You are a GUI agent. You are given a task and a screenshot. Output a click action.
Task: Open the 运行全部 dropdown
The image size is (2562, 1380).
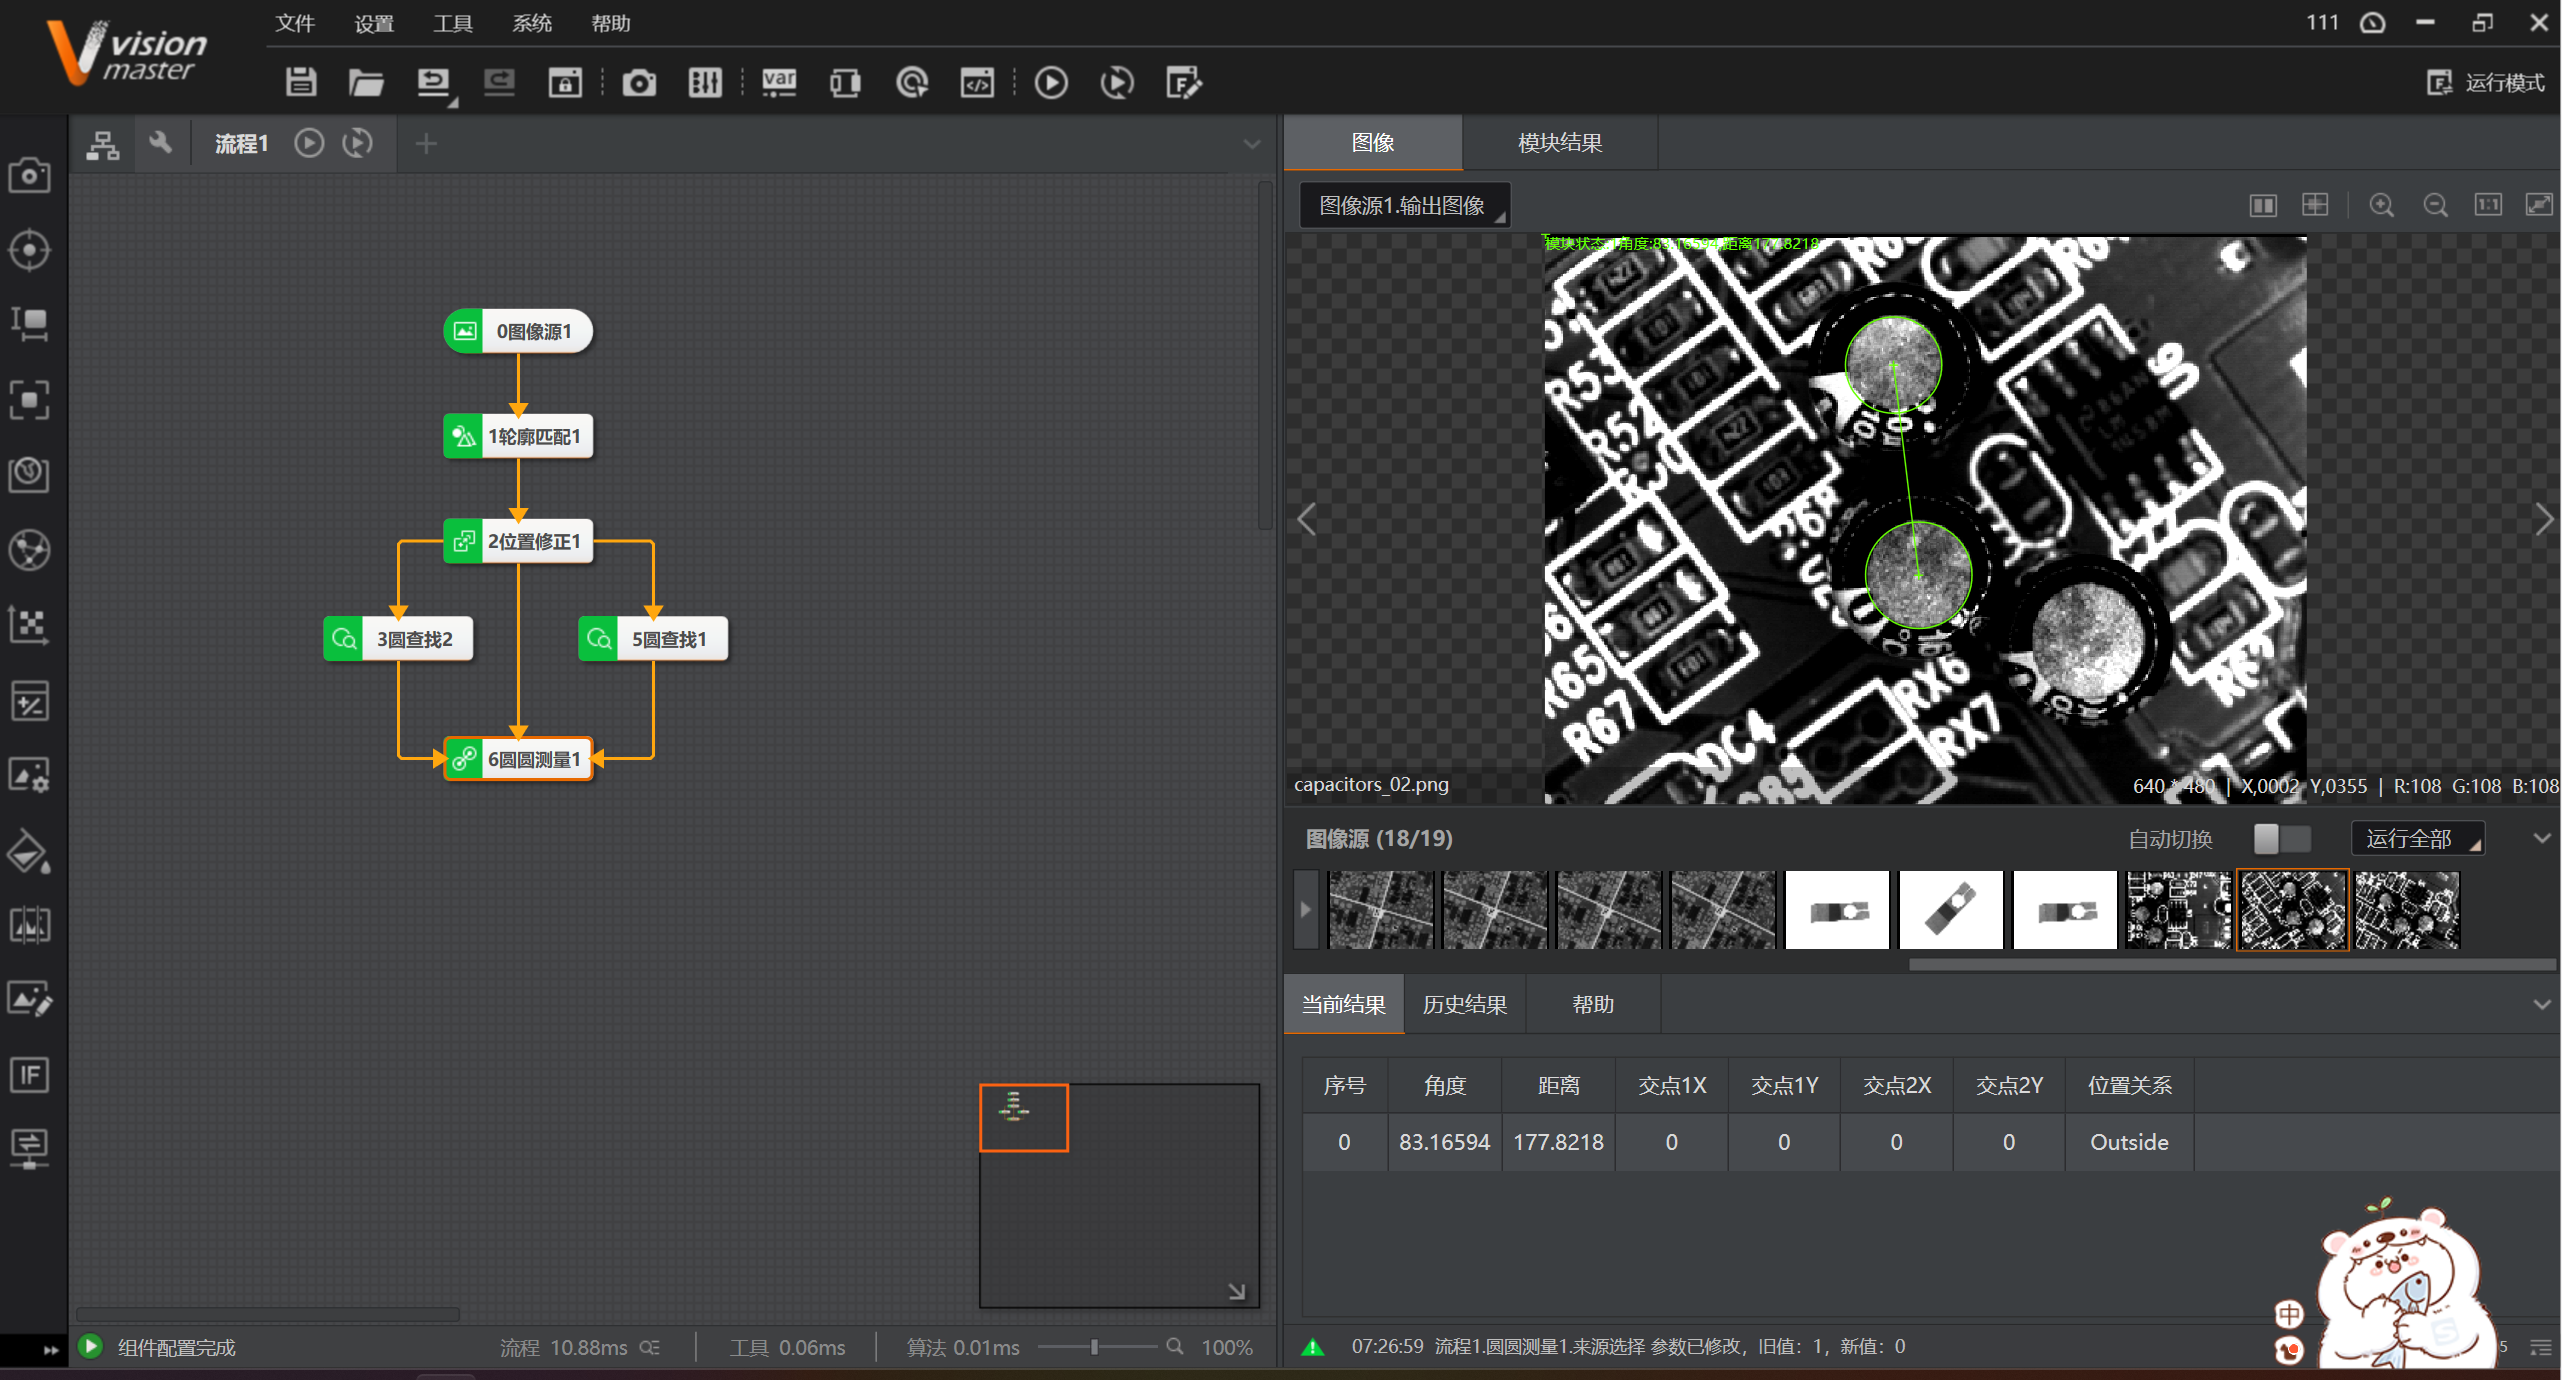pyautogui.click(x=2418, y=838)
